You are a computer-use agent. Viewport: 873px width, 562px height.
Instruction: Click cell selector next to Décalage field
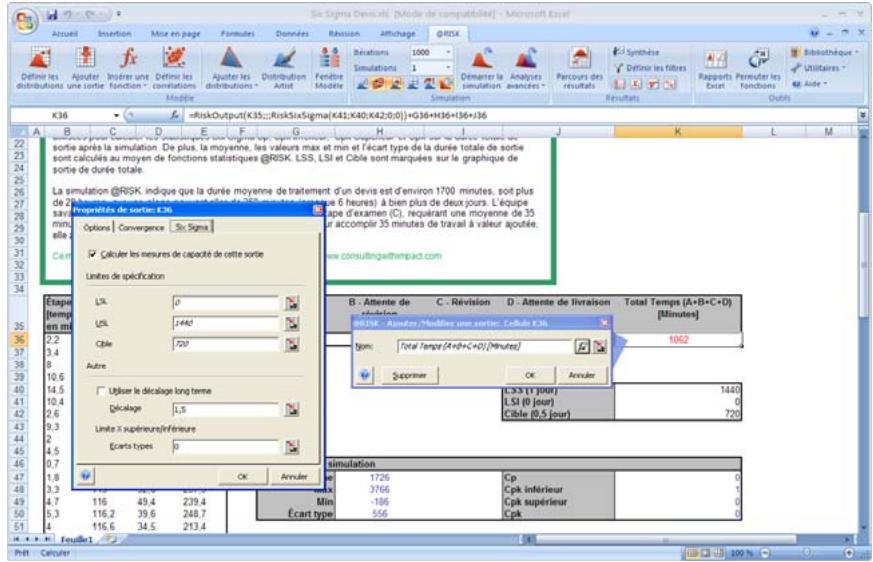point(292,410)
